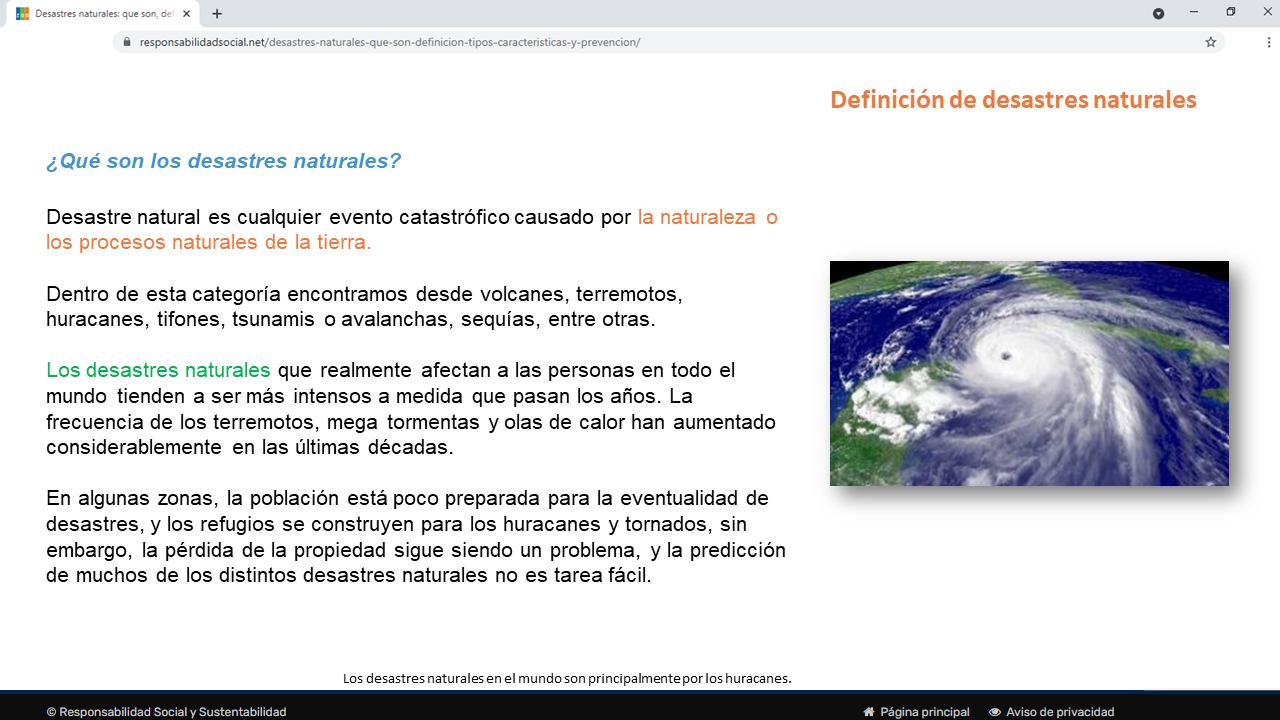Image resolution: width=1280 pixels, height=720 pixels.
Task: Close the Desastres naturales tab
Action: pos(186,14)
